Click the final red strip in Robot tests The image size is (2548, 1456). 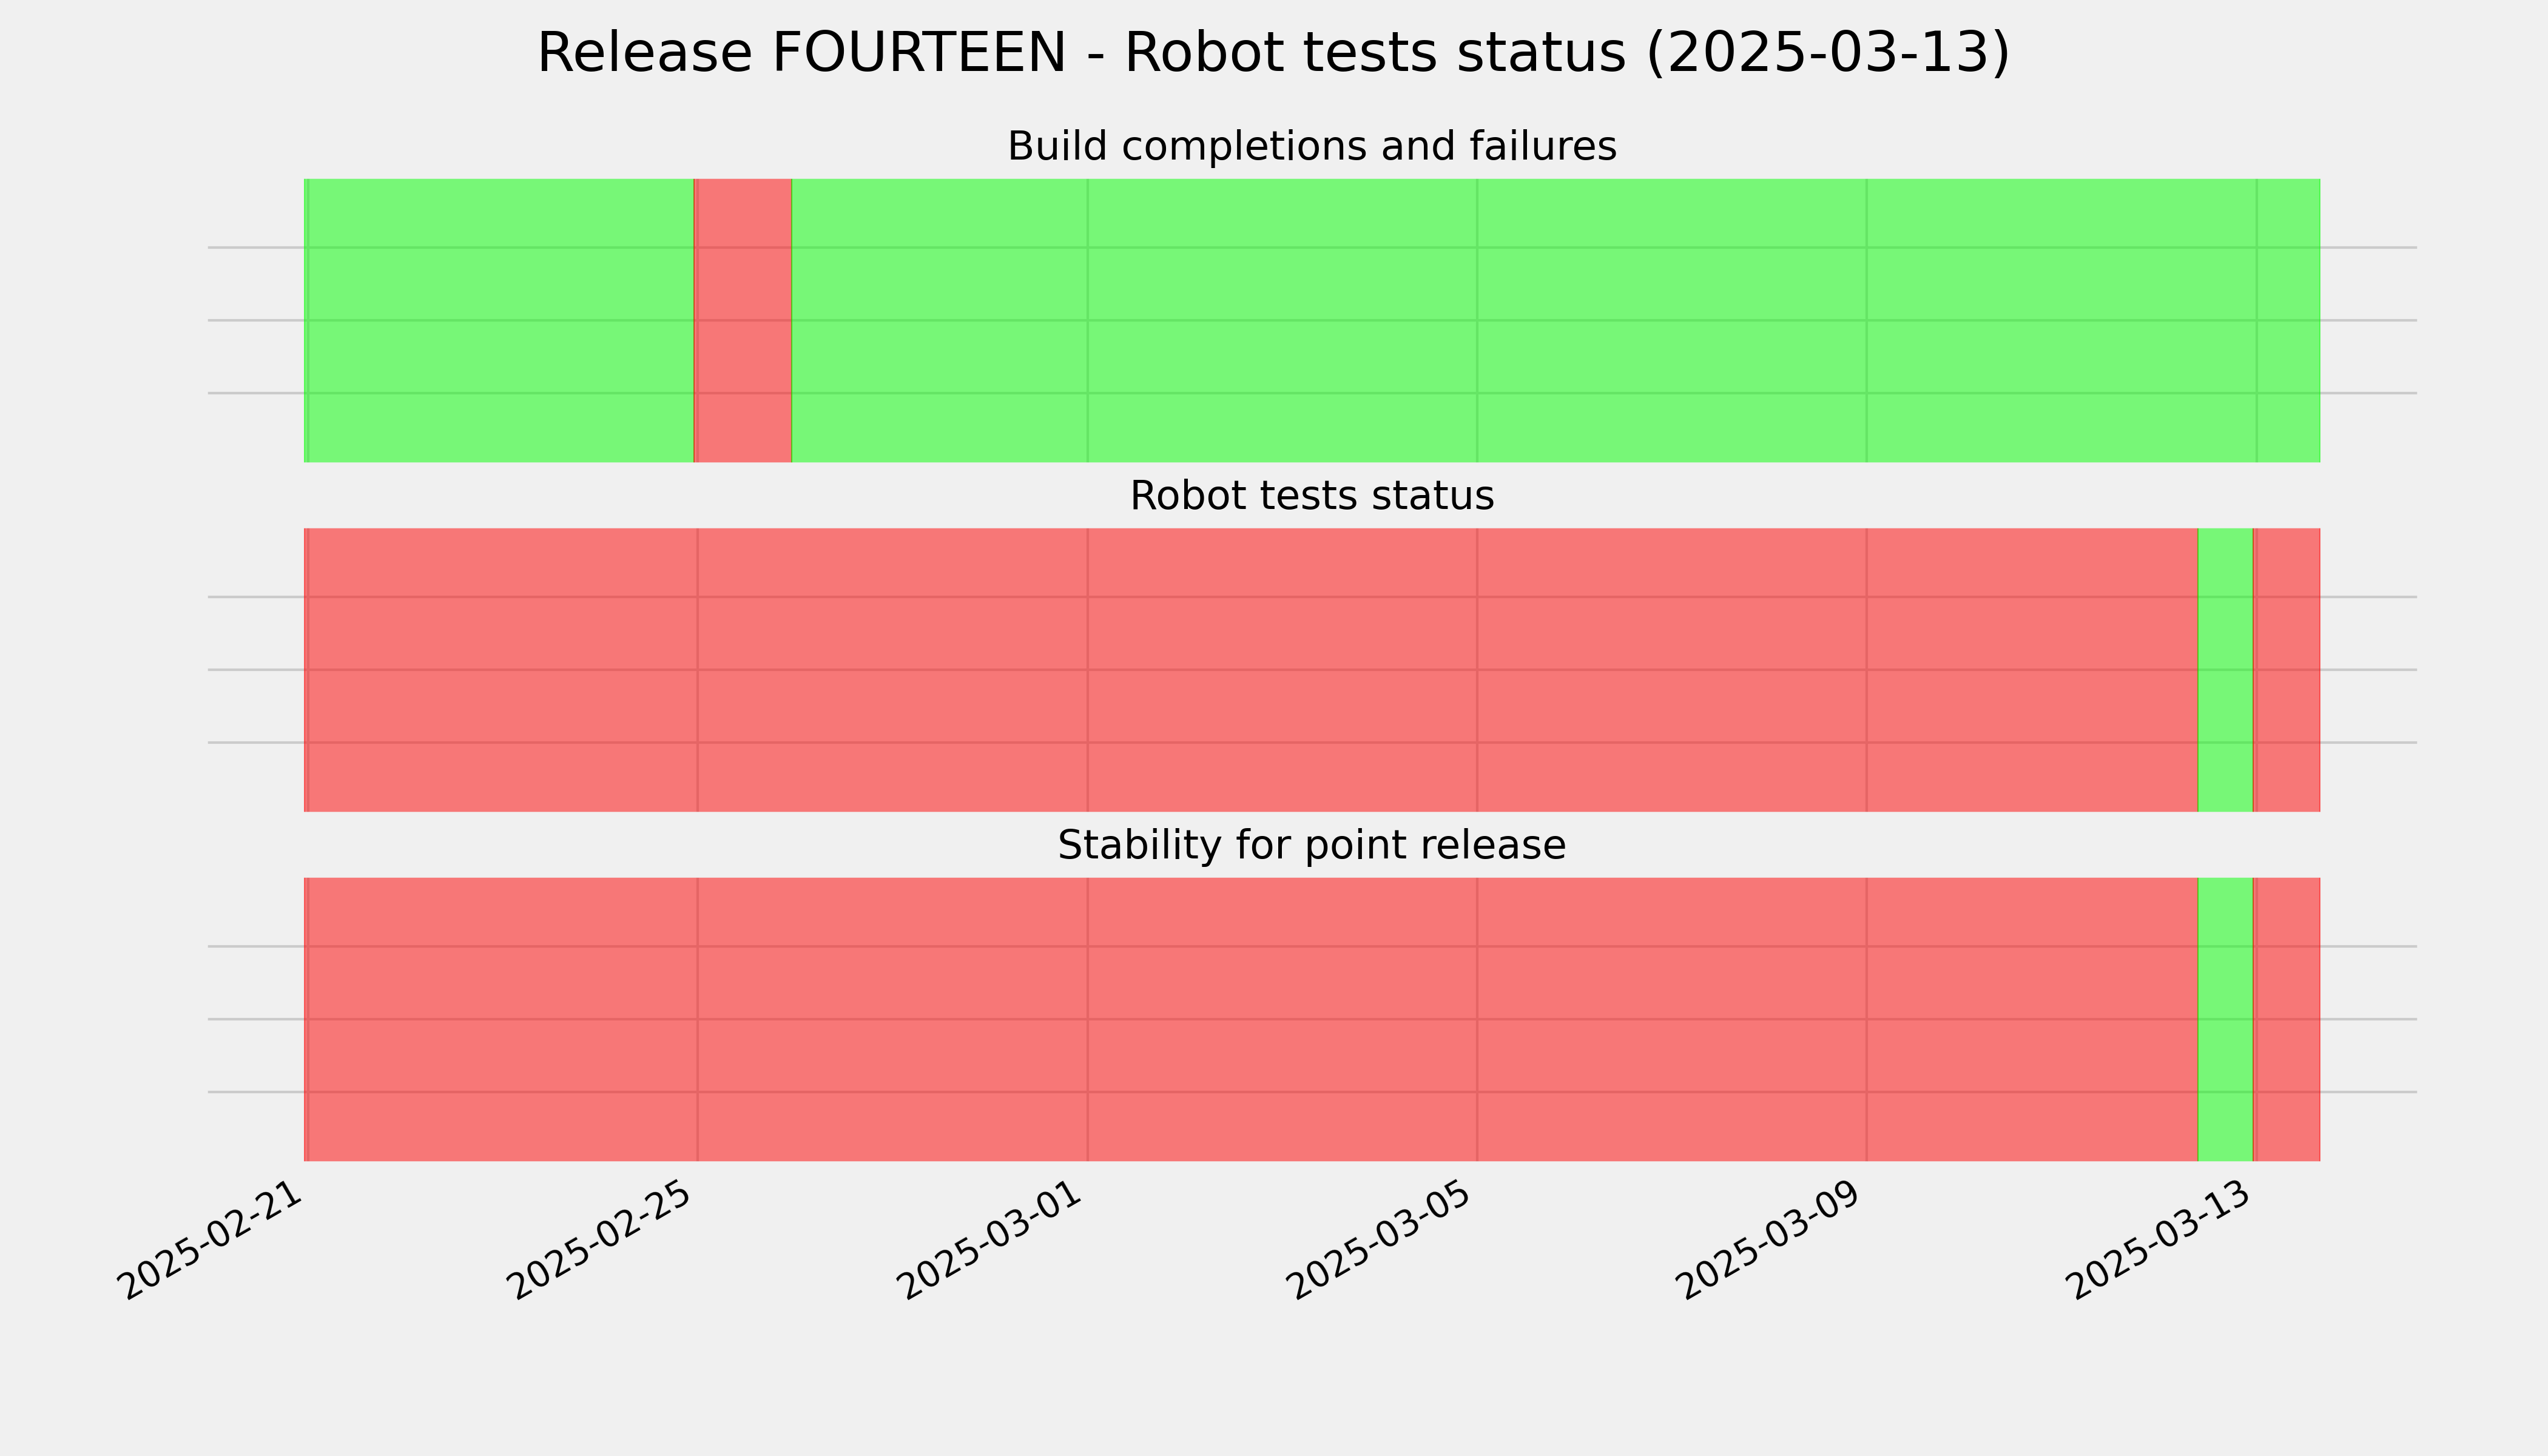pyautogui.click(x=2287, y=670)
